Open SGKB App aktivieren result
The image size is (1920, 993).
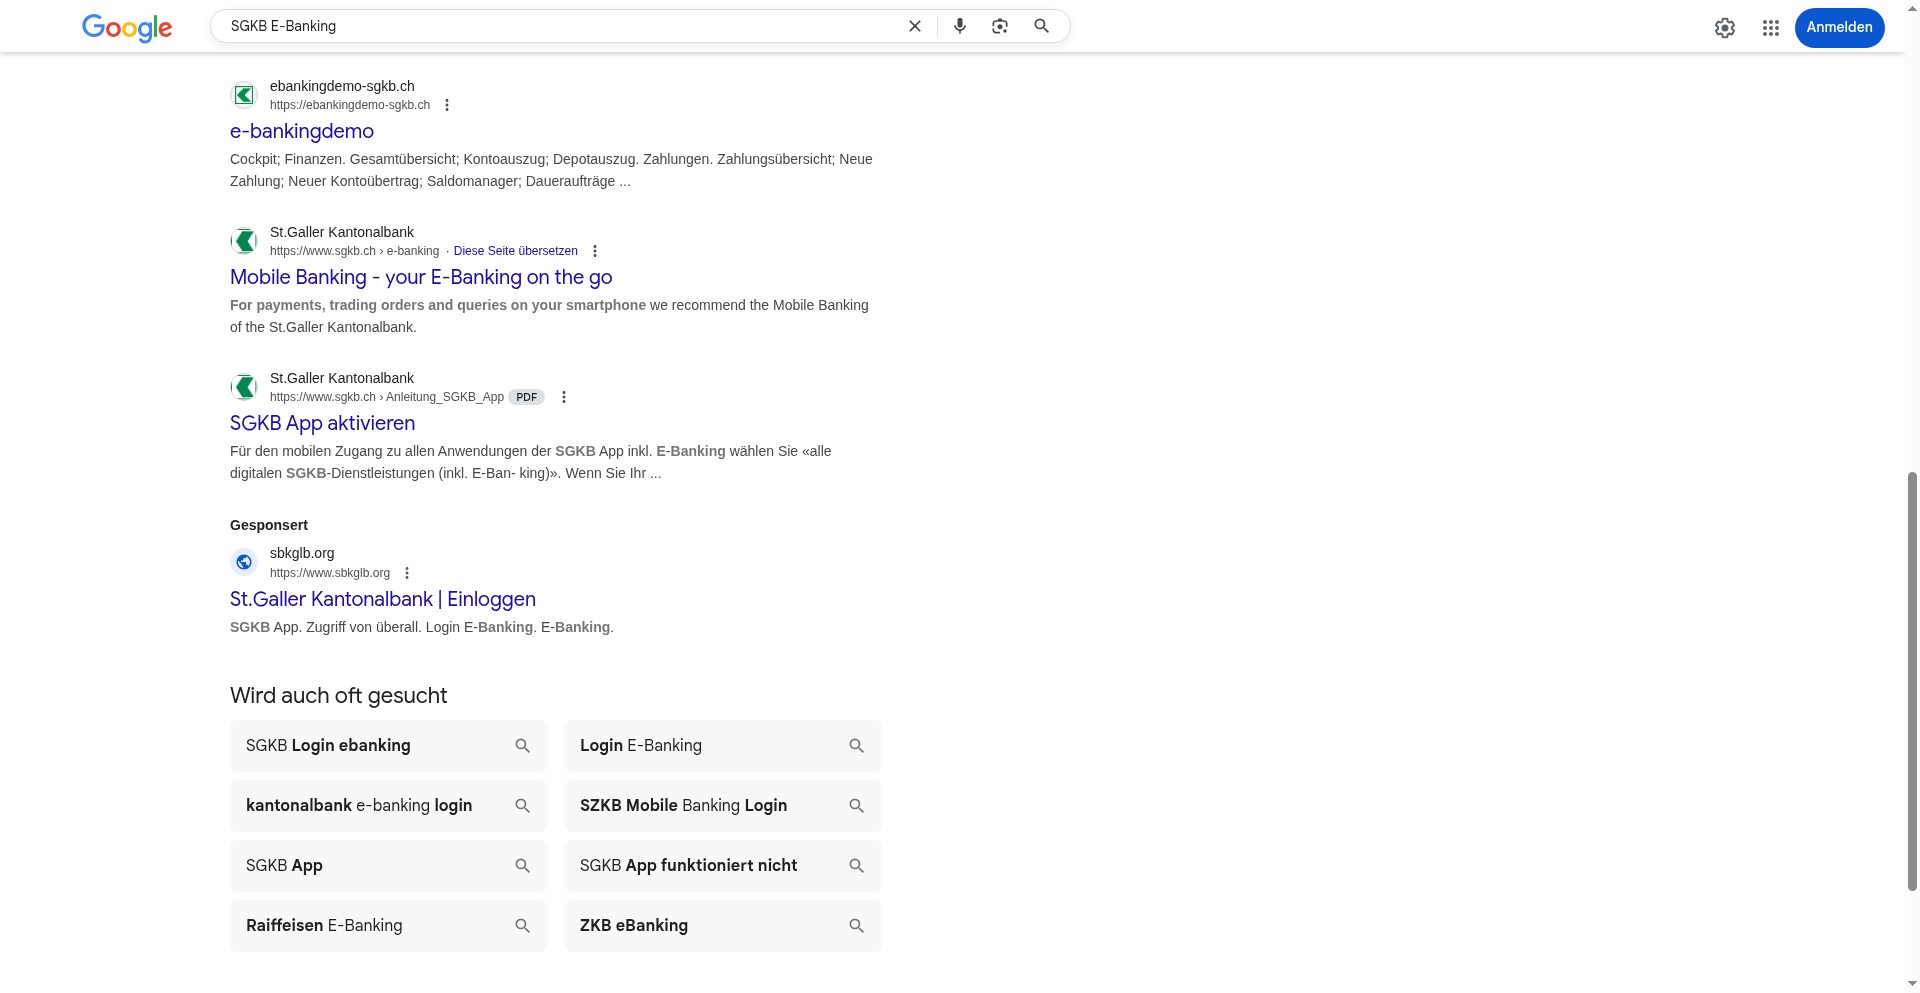[322, 423]
